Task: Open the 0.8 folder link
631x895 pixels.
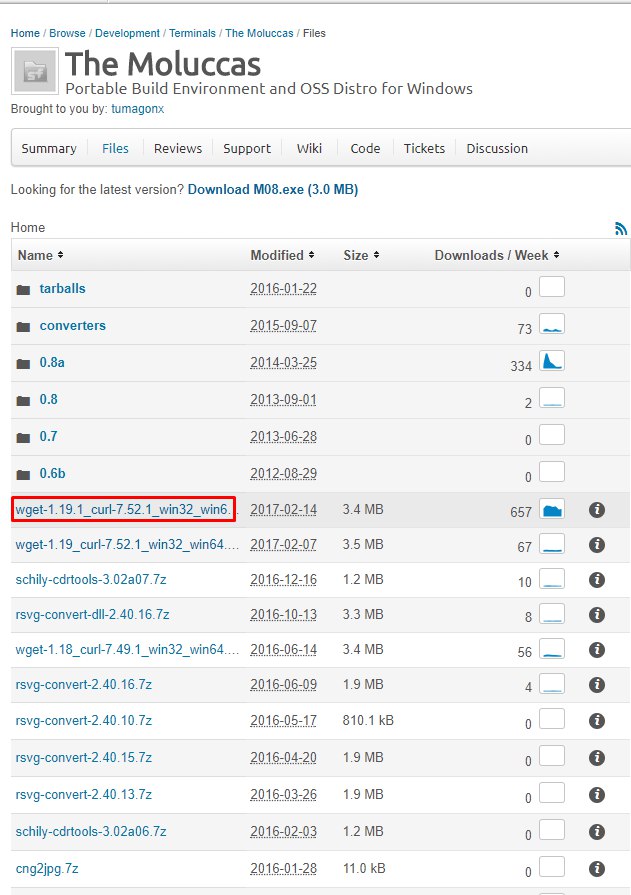Action: pos(49,400)
